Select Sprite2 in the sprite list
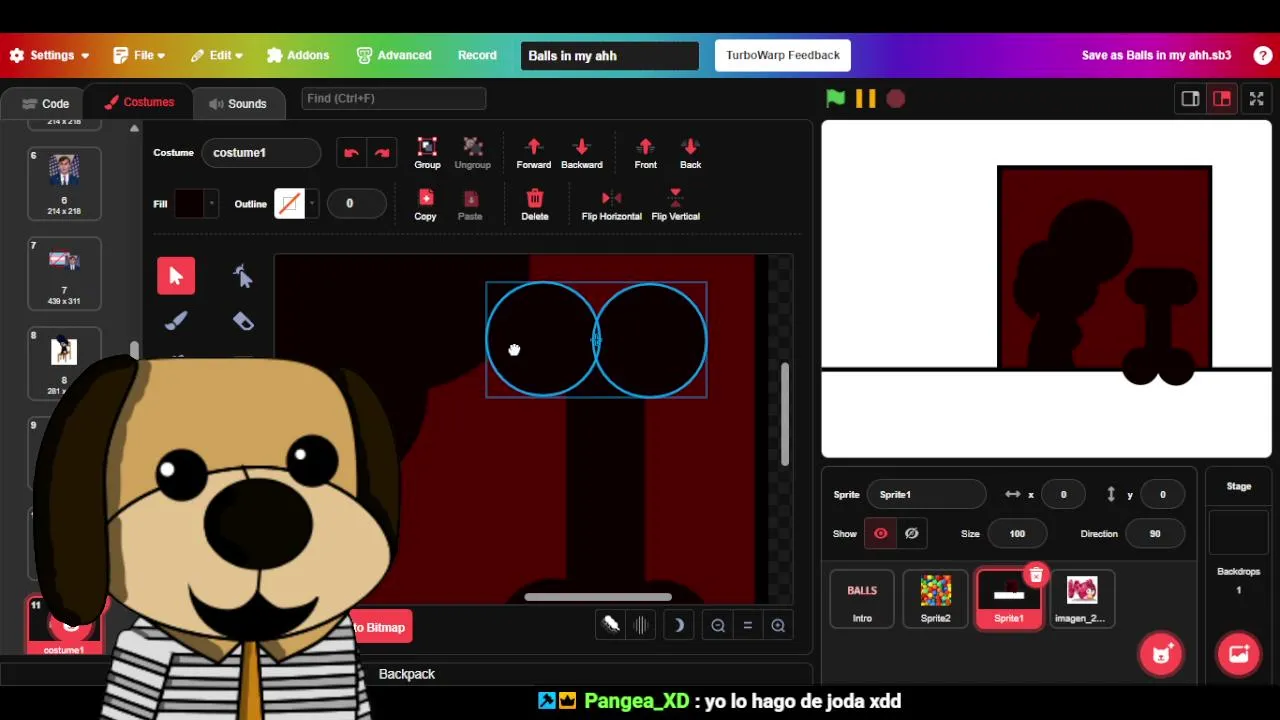The height and width of the screenshot is (720, 1280). 936,599
